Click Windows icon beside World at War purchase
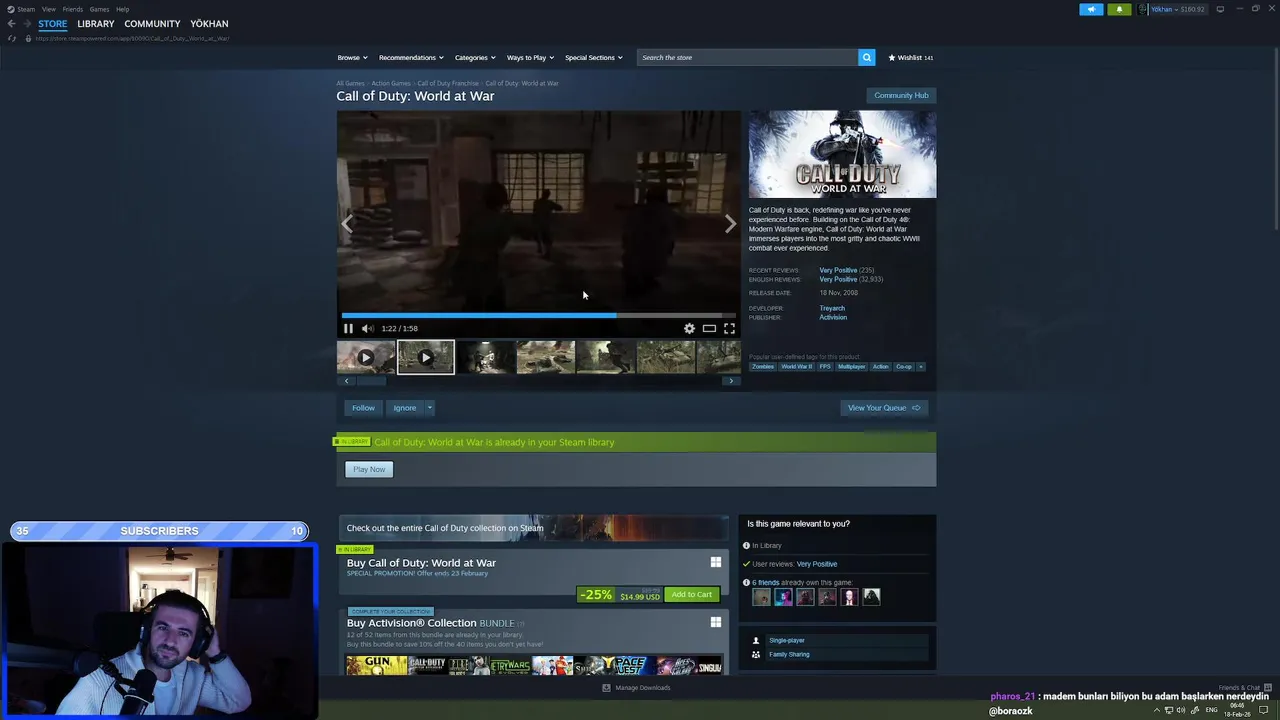Image resolution: width=1280 pixels, height=720 pixels. click(x=715, y=562)
